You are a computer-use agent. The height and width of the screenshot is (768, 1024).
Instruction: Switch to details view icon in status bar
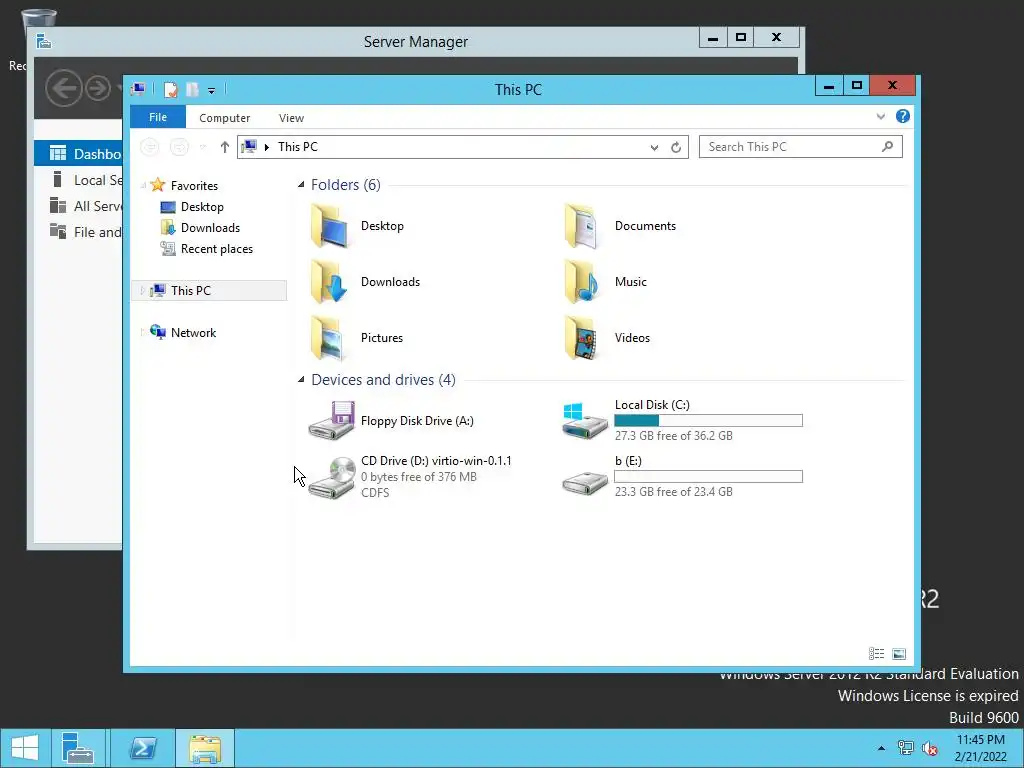click(876, 654)
